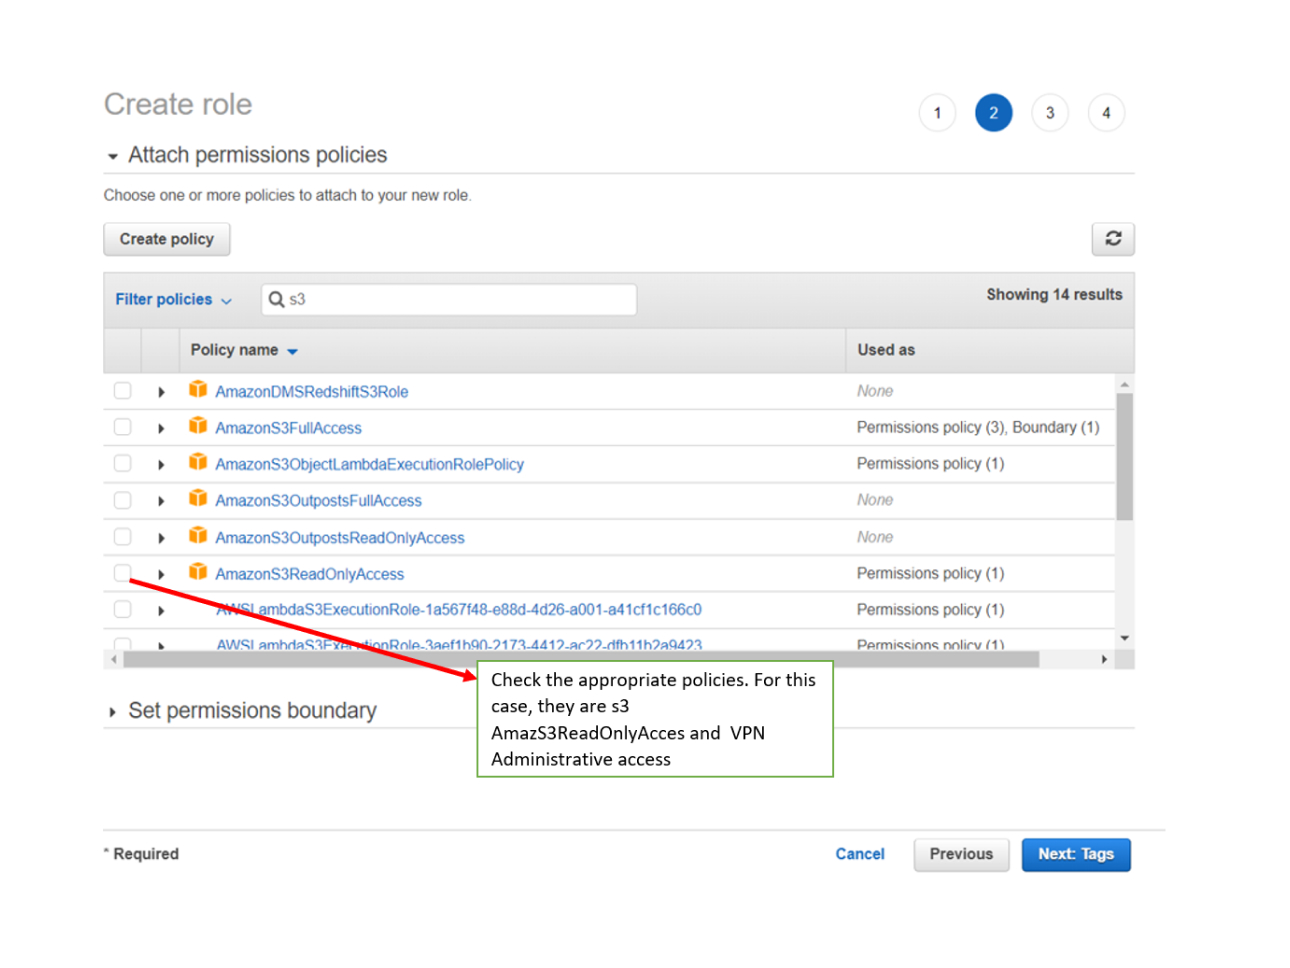Open the AmazonS3FullAccess policy link
This screenshot has height=968, width=1290.
tap(288, 428)
